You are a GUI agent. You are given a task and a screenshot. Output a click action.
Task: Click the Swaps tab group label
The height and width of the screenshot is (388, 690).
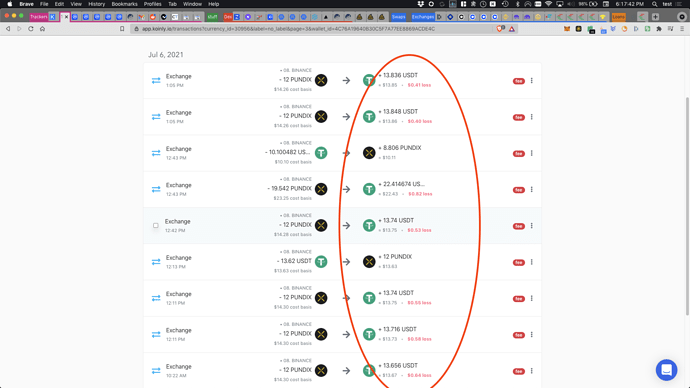coord(398,17)
